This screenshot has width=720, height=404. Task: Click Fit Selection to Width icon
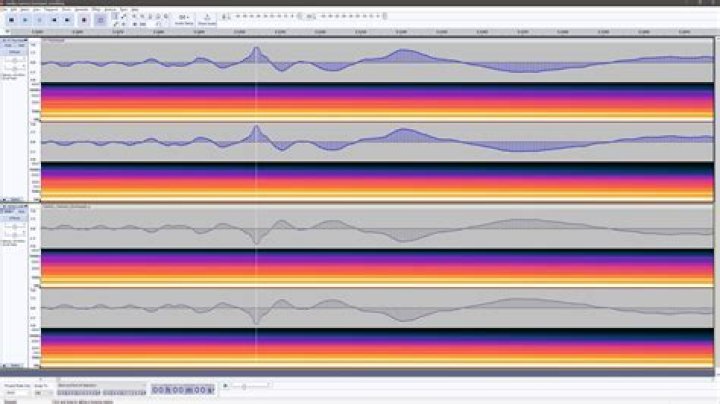click(x=150, y=16)
